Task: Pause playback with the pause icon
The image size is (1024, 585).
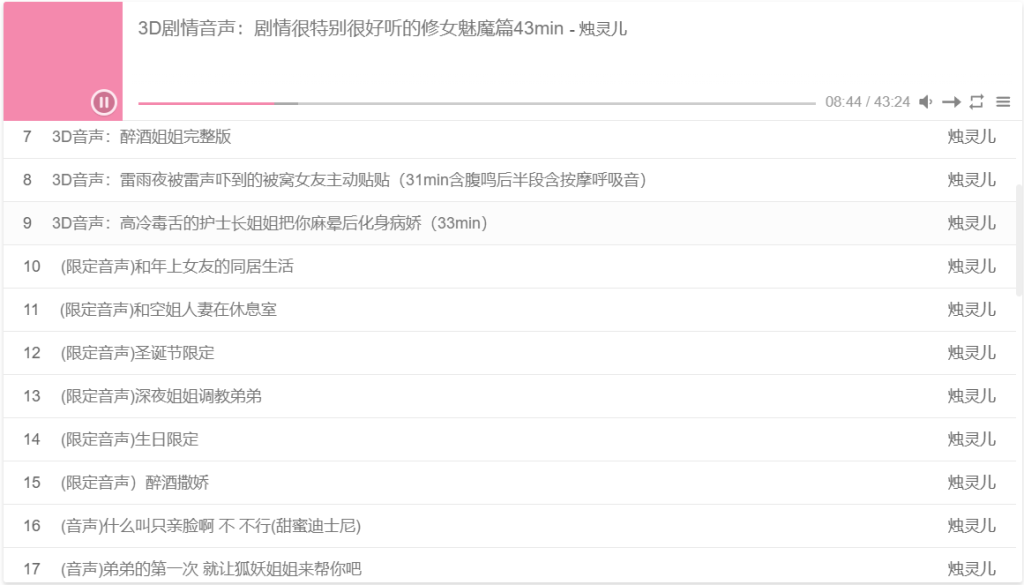Action: tap(103, 102)
